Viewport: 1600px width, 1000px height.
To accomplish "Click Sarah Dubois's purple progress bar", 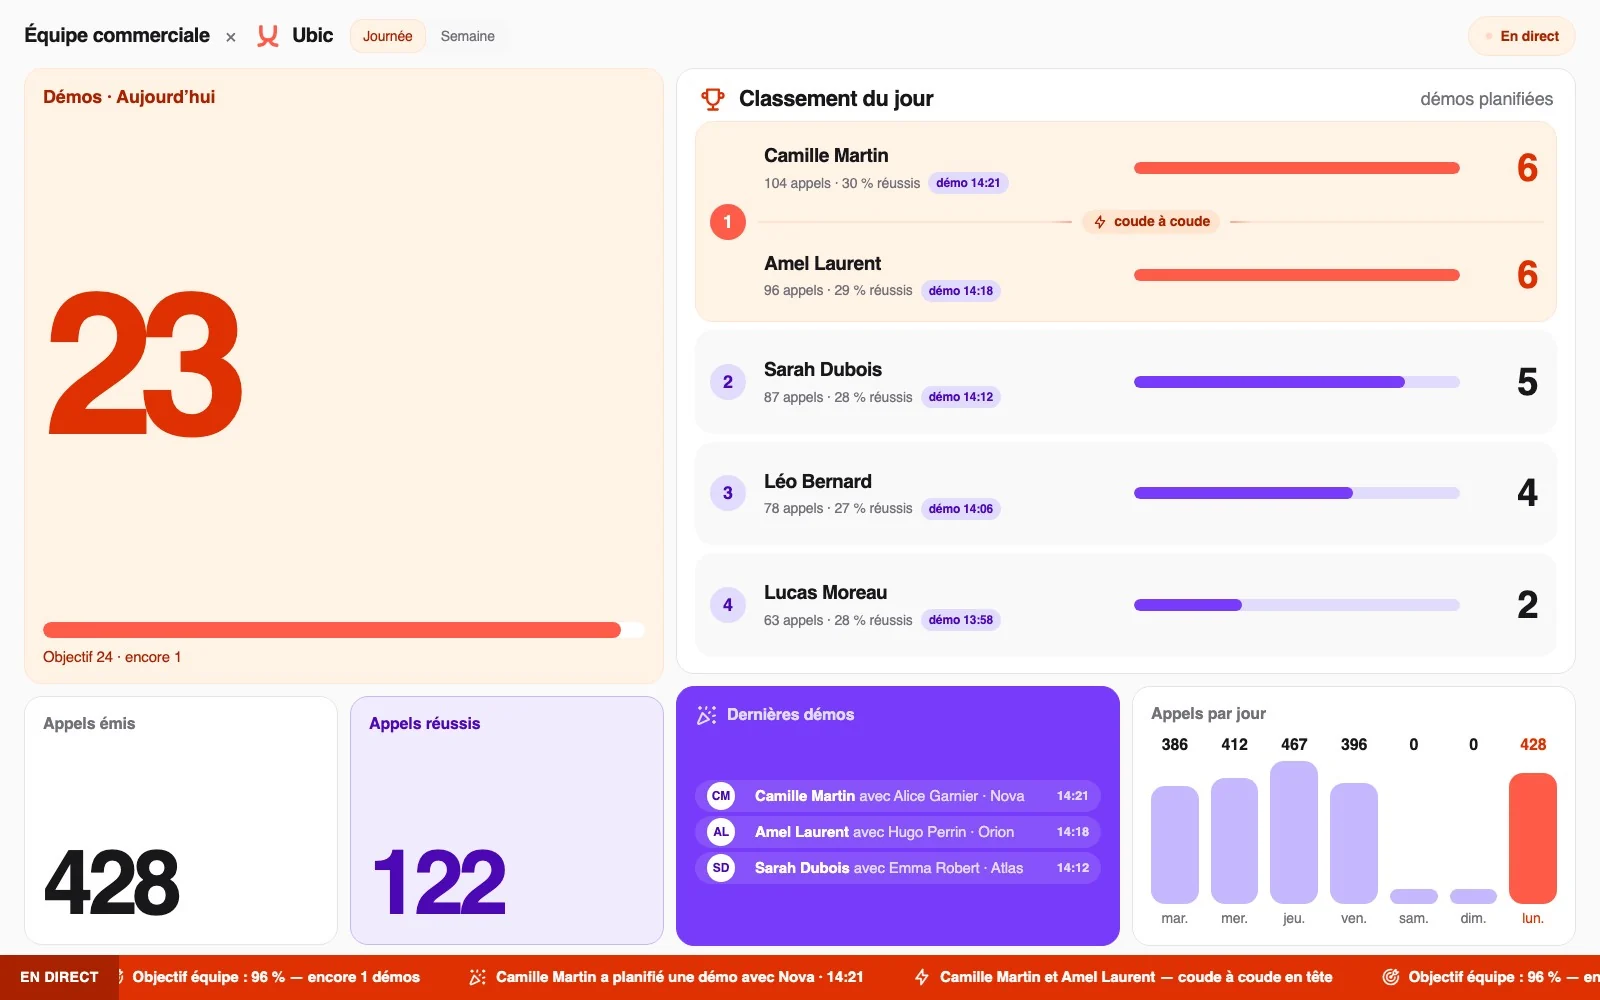I will coord(1297,382).
